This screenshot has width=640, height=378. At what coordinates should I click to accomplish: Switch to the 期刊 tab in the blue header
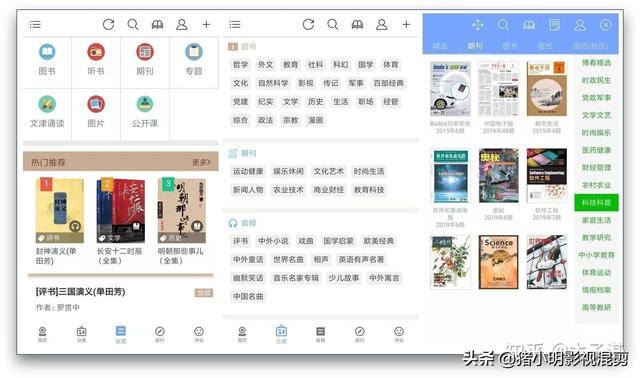(x=475, y=46)
